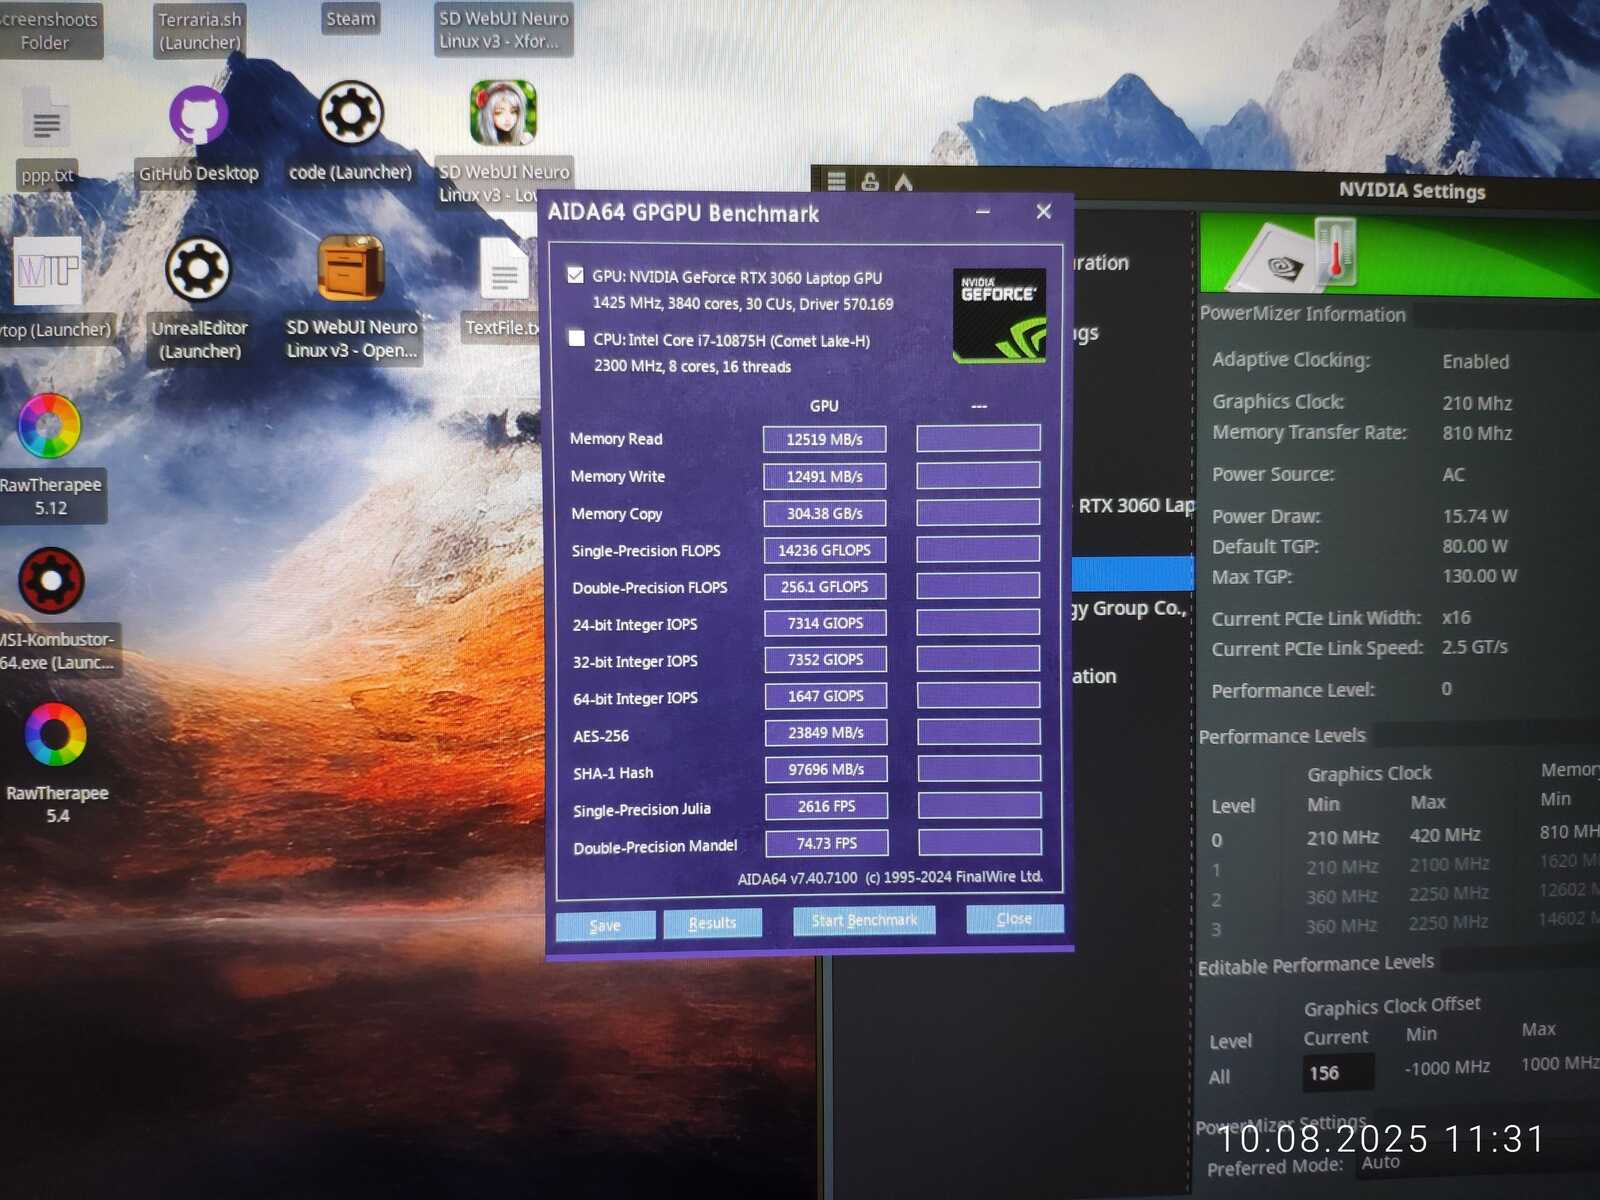
Task: Uncheck the GPU NVIDIA GeForce RTX 3060 checkbox
Action: (x=575, y=275)
